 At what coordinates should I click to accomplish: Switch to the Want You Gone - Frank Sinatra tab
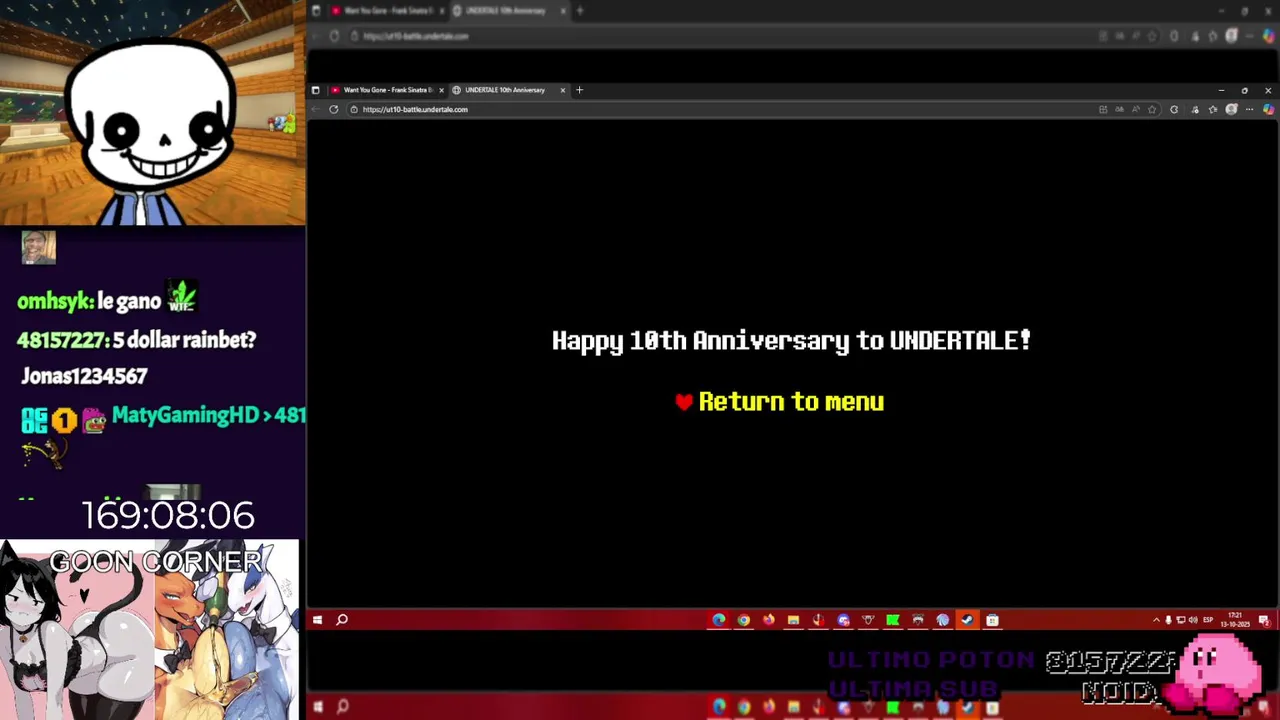coord(386,90)
